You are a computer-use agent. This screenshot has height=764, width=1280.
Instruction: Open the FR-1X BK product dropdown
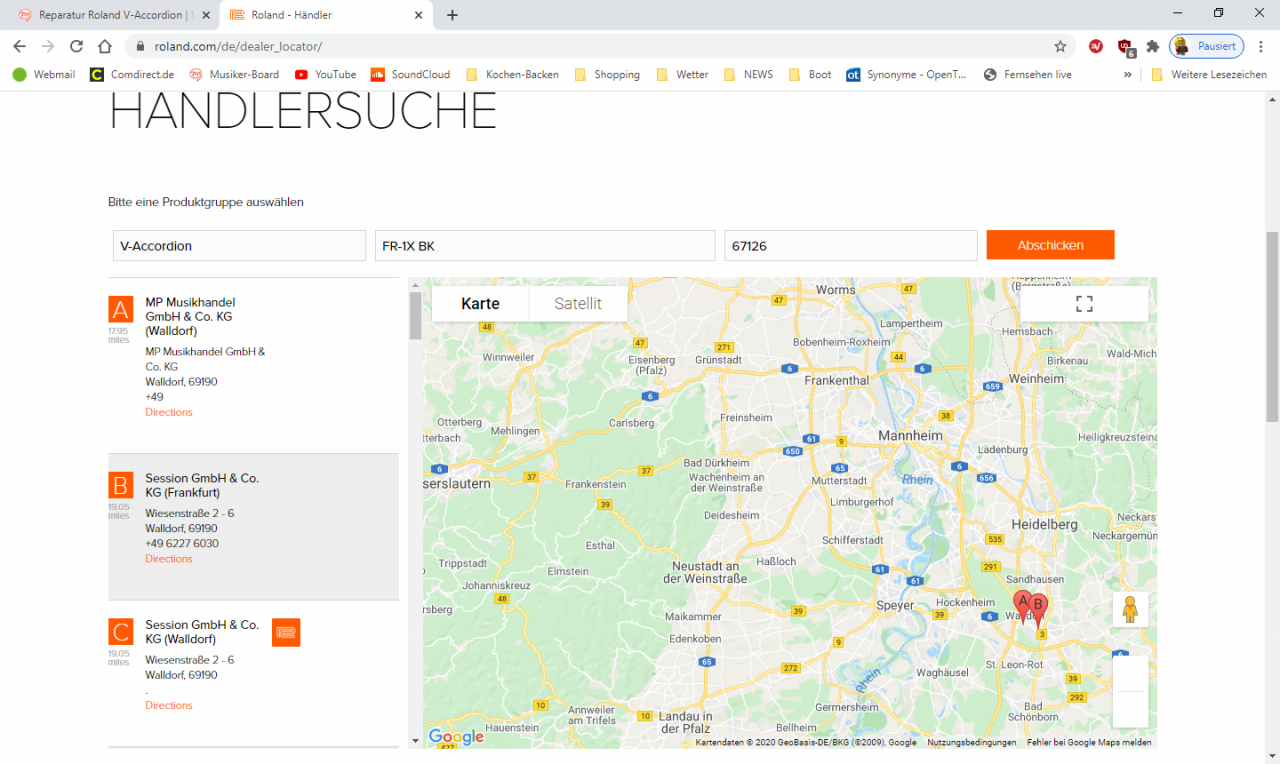[x=545, y=245]
